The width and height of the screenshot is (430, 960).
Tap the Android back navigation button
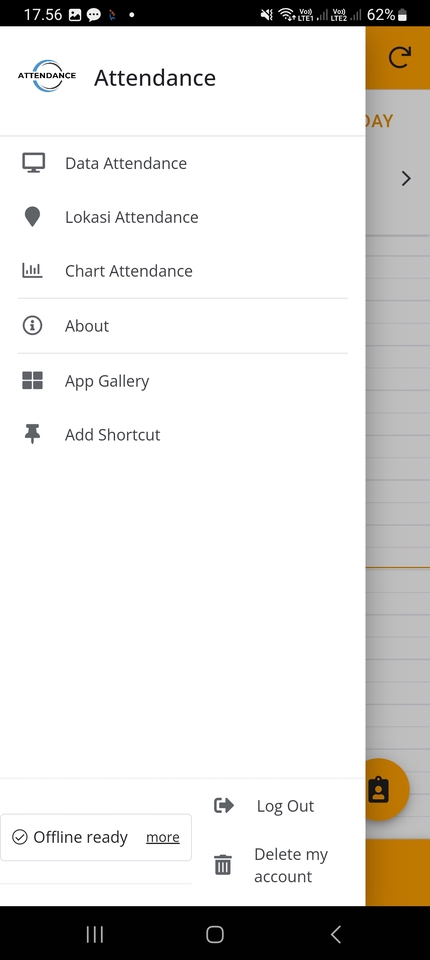coord(335,934)
